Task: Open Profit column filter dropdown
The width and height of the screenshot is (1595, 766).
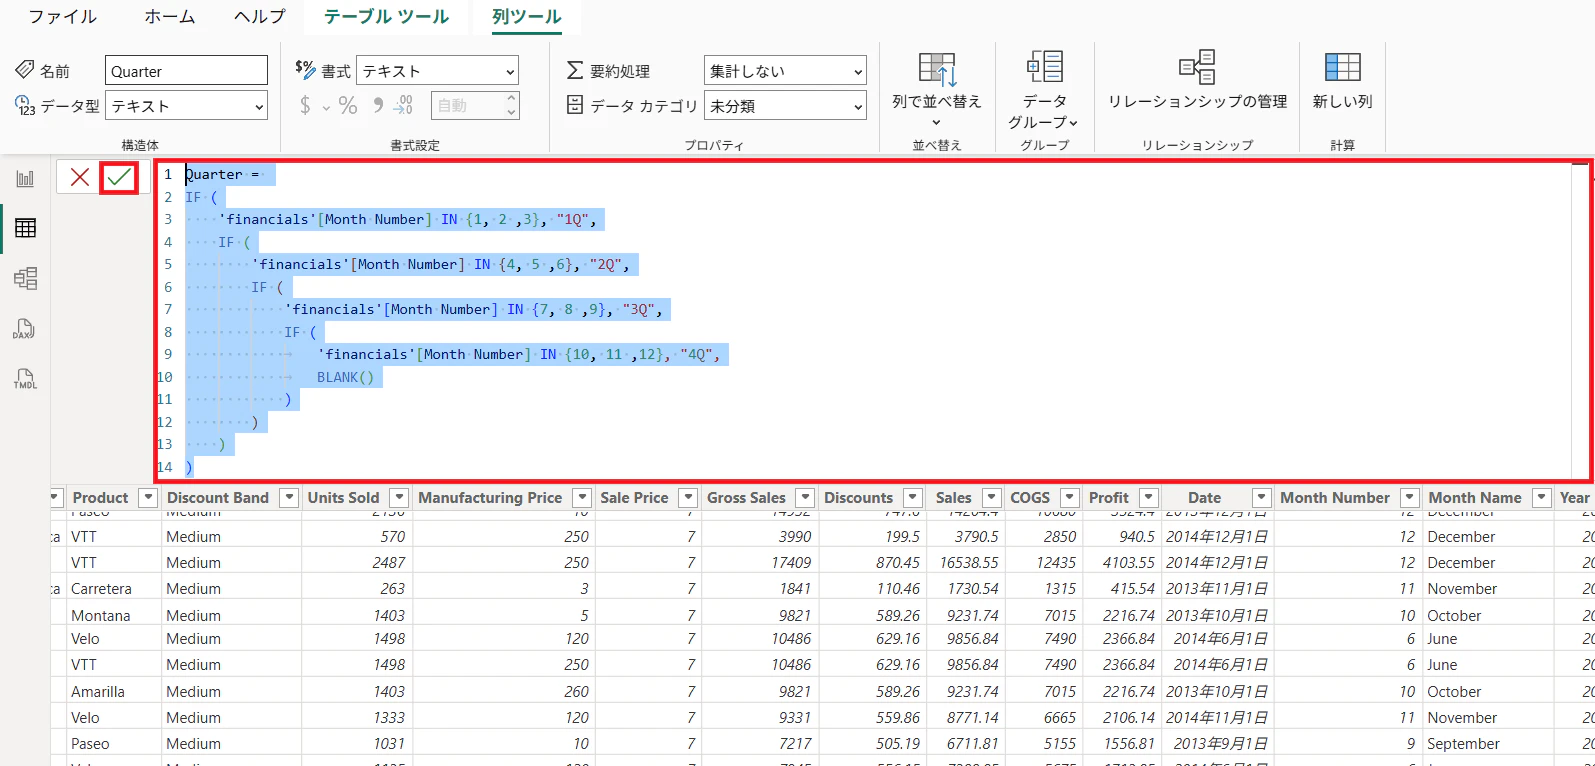Action: tap(1149, 497)
